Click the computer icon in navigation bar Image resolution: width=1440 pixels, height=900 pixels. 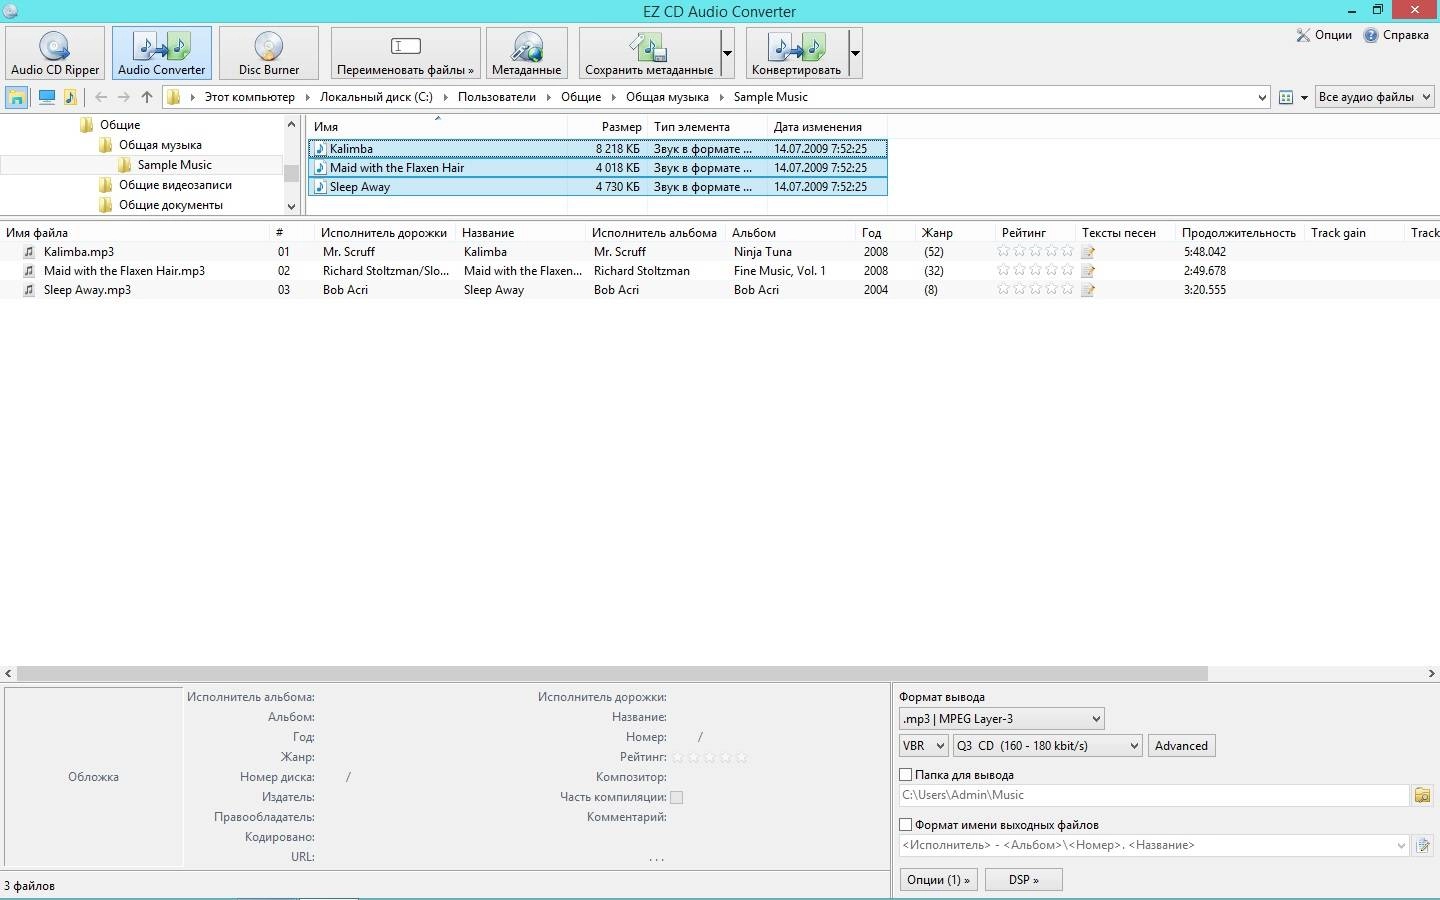coord(46,97)
